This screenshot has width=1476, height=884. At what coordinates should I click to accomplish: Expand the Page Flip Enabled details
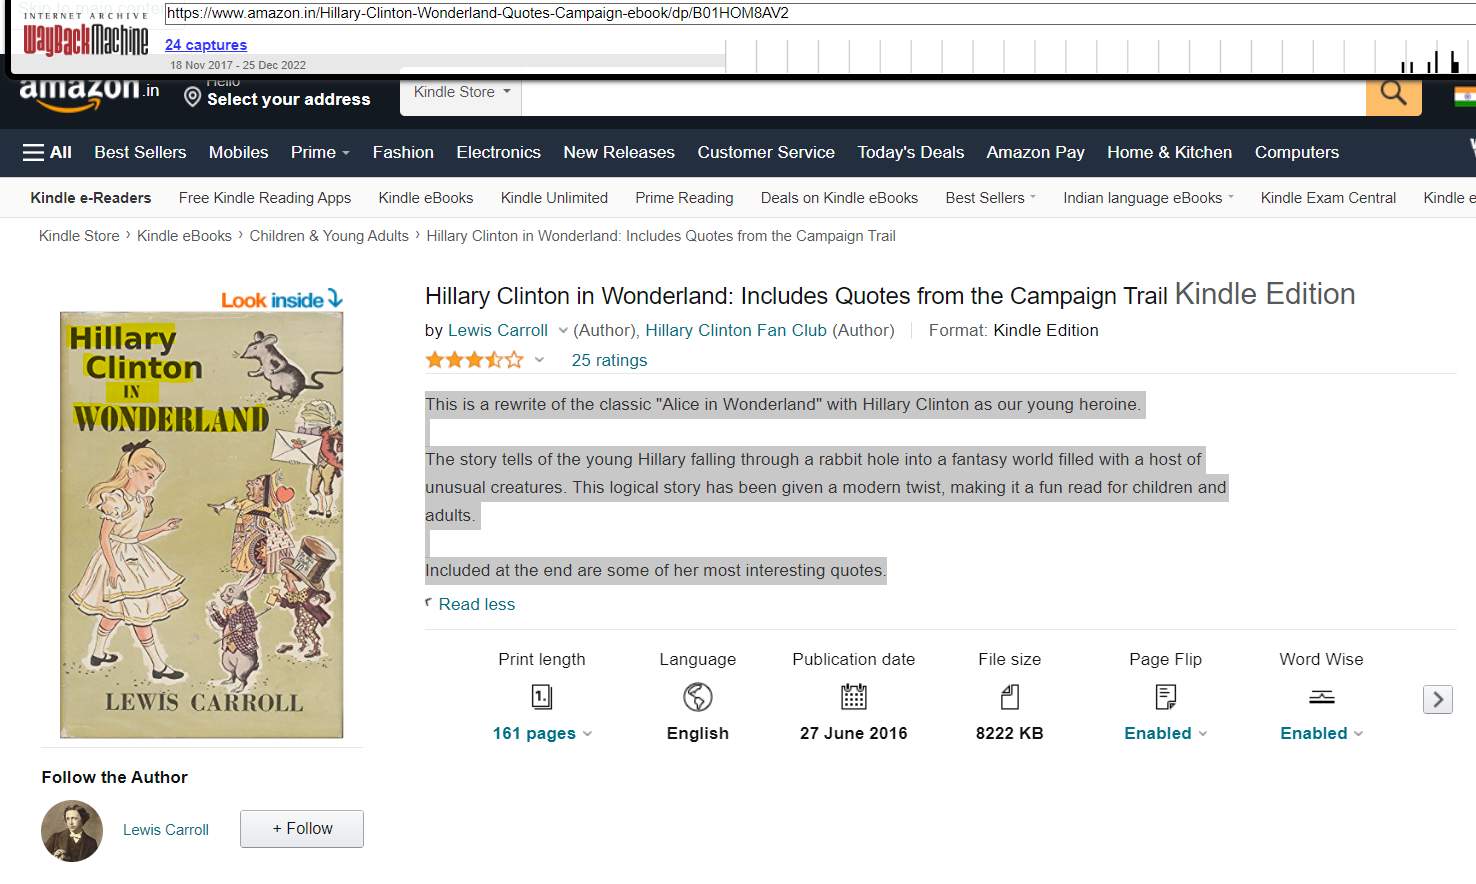click(x=1166, y=733)
